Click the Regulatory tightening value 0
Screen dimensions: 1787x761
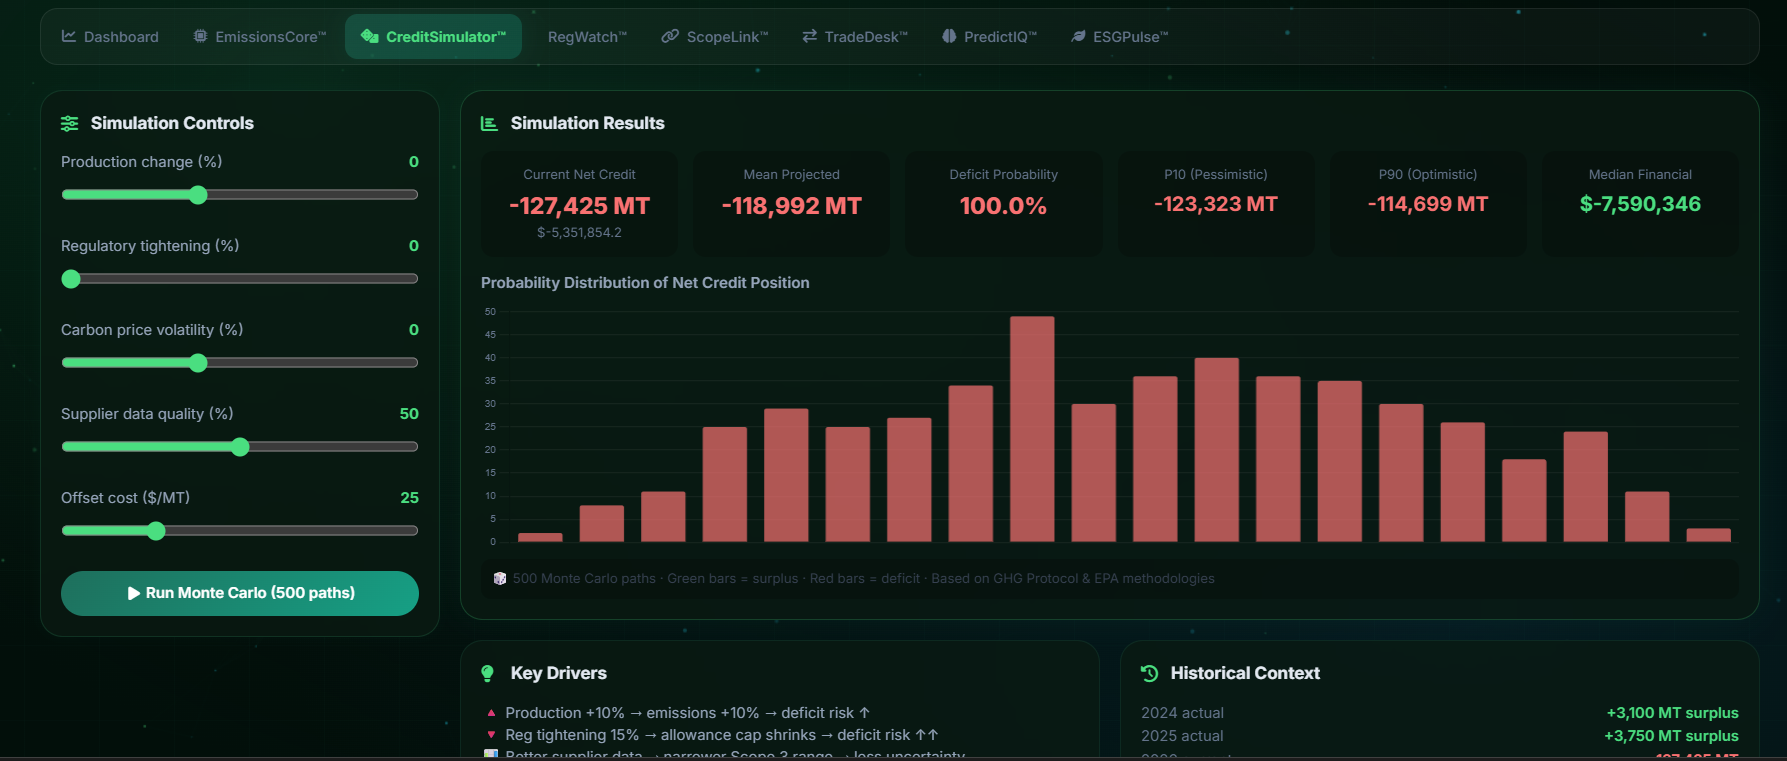pos(414,246)
